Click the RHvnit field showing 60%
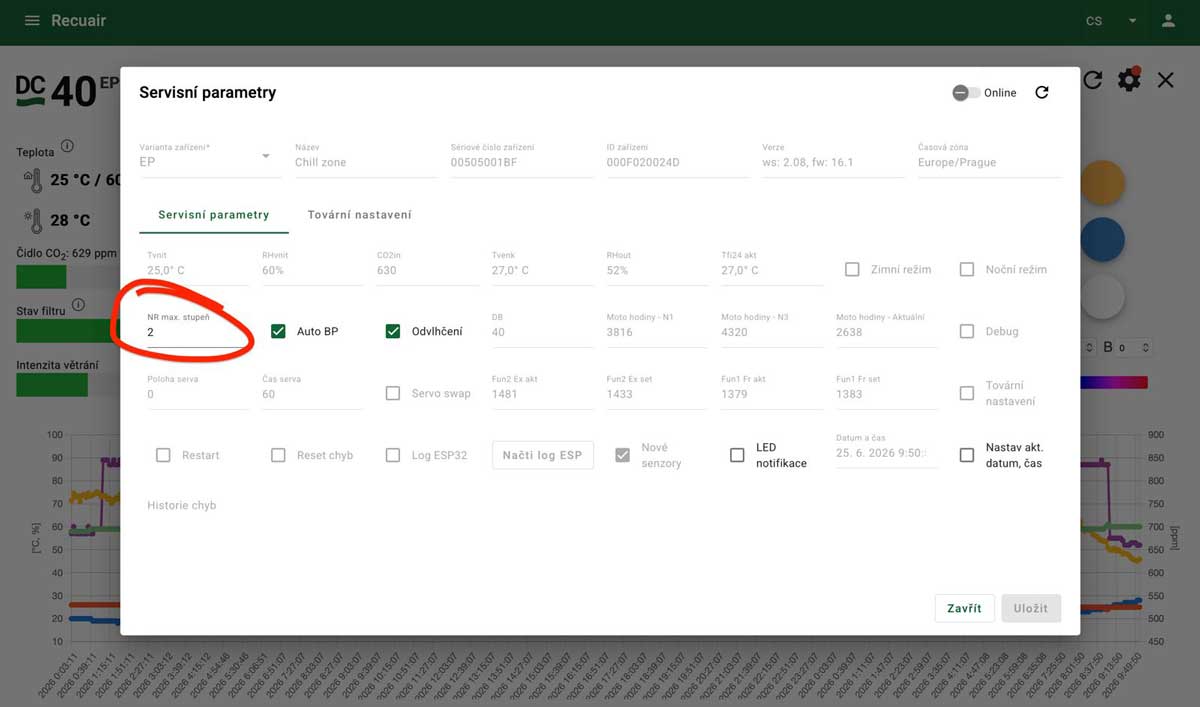This screenshot has width=1200, height=707. pos(312,270)
